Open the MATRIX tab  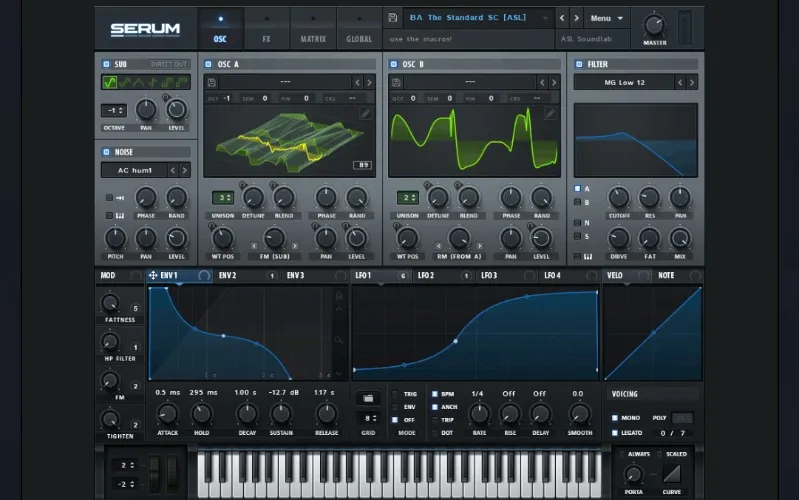point(313,29)
